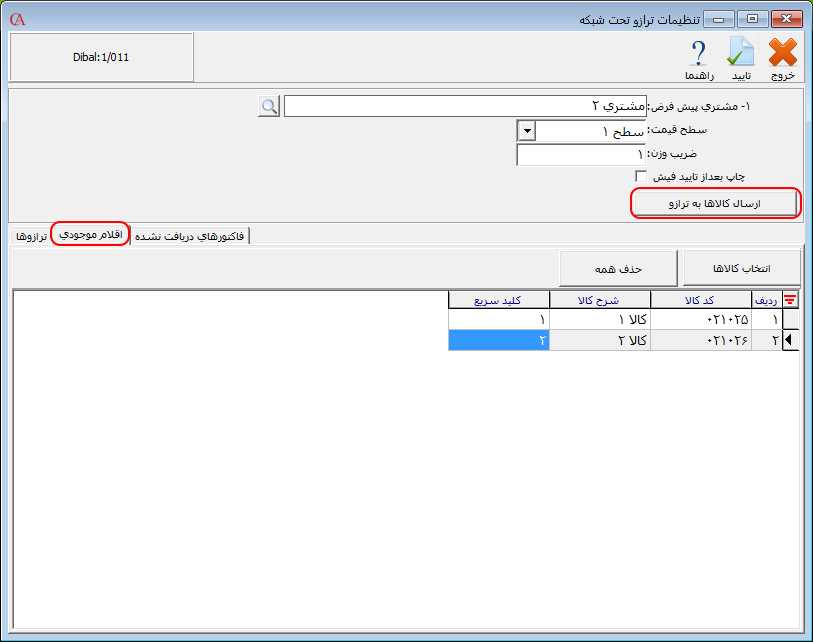Switch to the scales tab (ترازوها)

(31, 236)
